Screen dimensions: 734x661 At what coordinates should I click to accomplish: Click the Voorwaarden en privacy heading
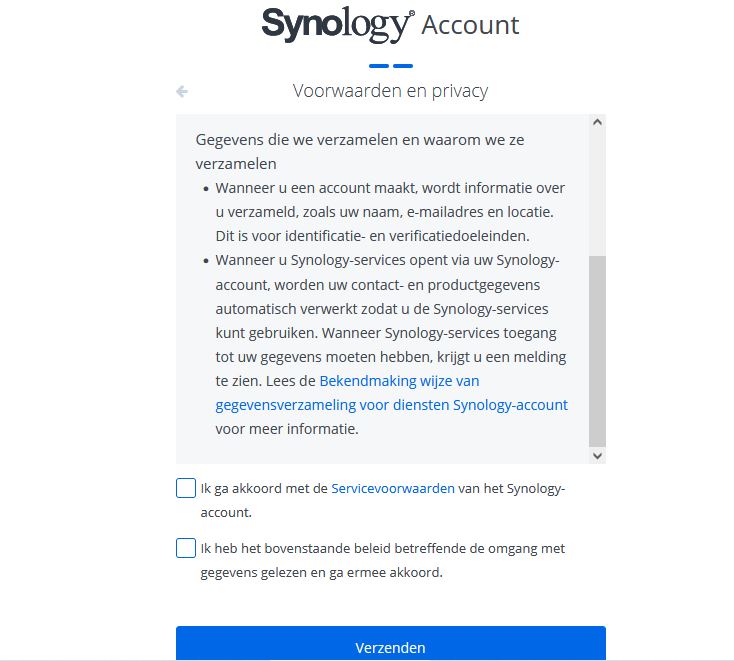point(390,91)
